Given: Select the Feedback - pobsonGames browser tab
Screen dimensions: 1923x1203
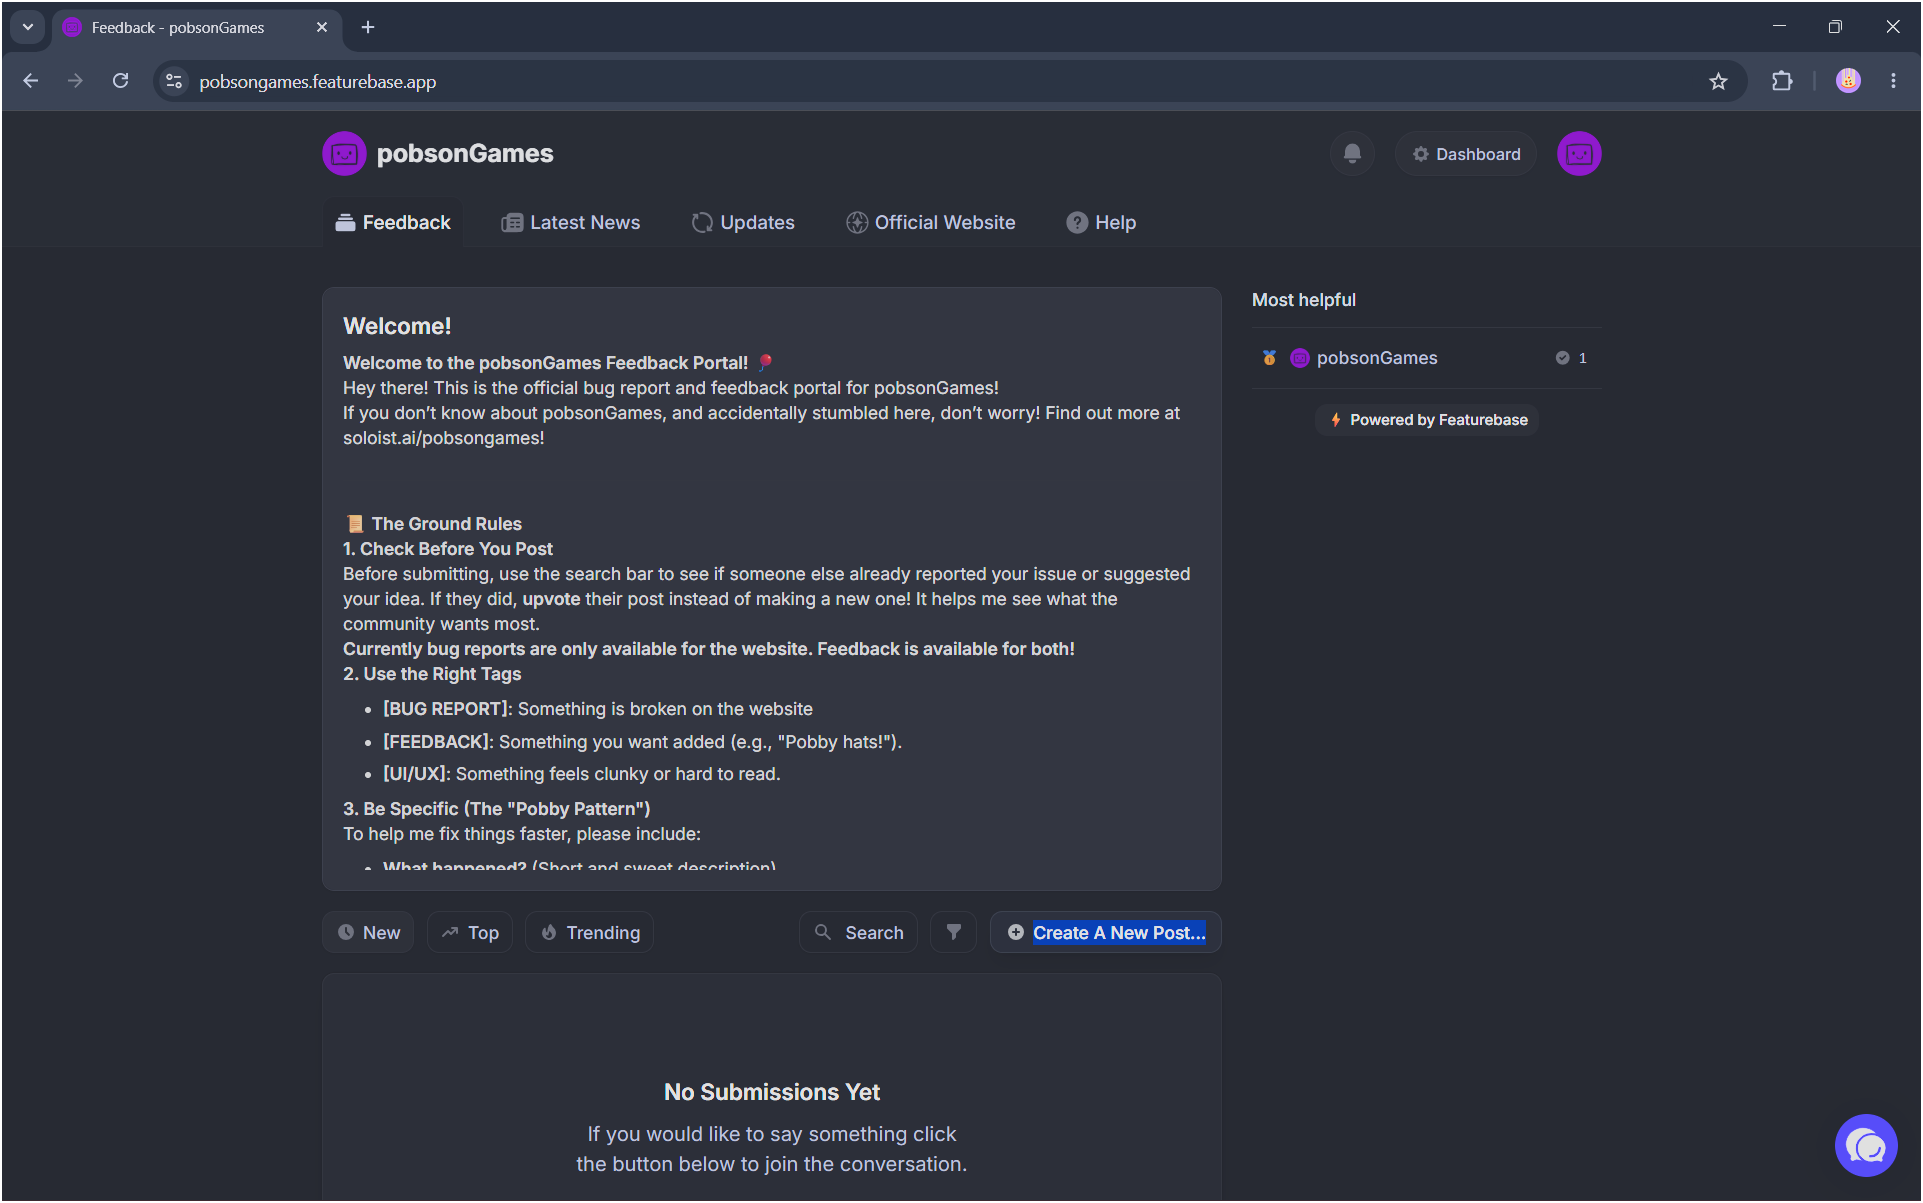Looking at the screenshot, I should [x=196, y=27].
